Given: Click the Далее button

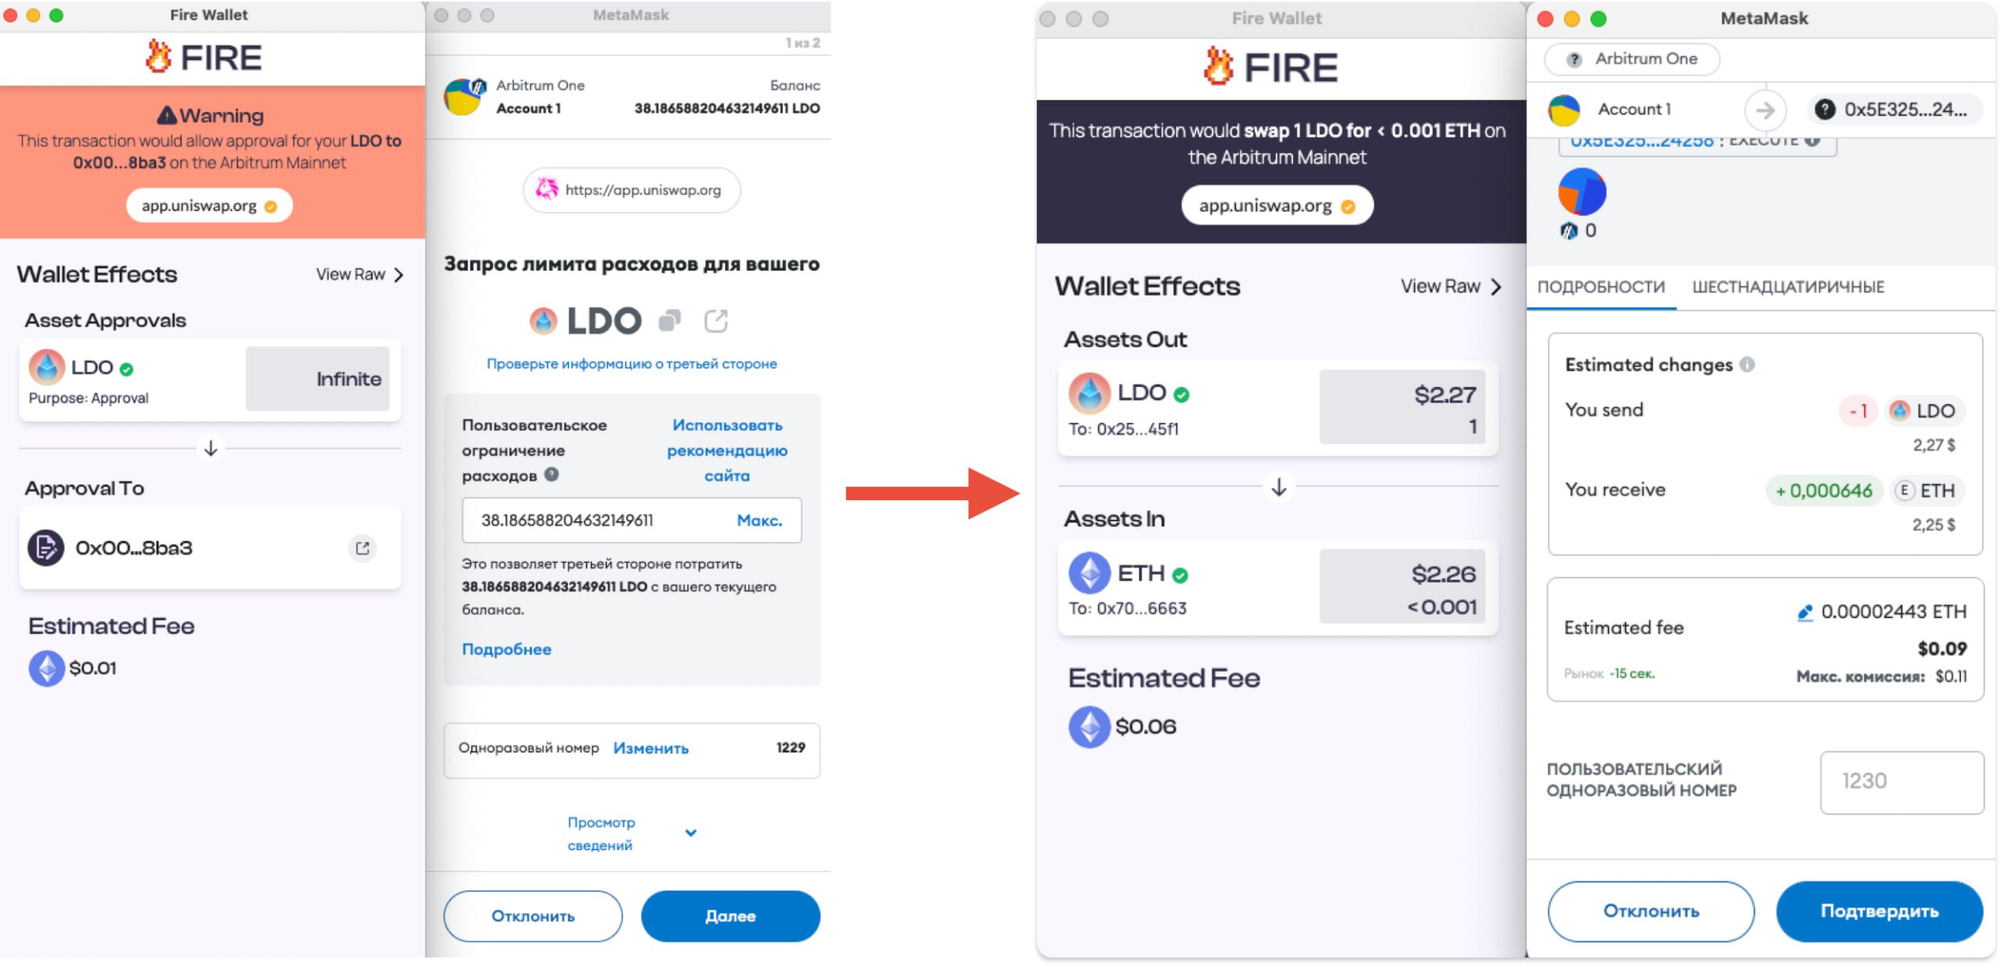Looking at the screenshot, I should coord(730,916).
